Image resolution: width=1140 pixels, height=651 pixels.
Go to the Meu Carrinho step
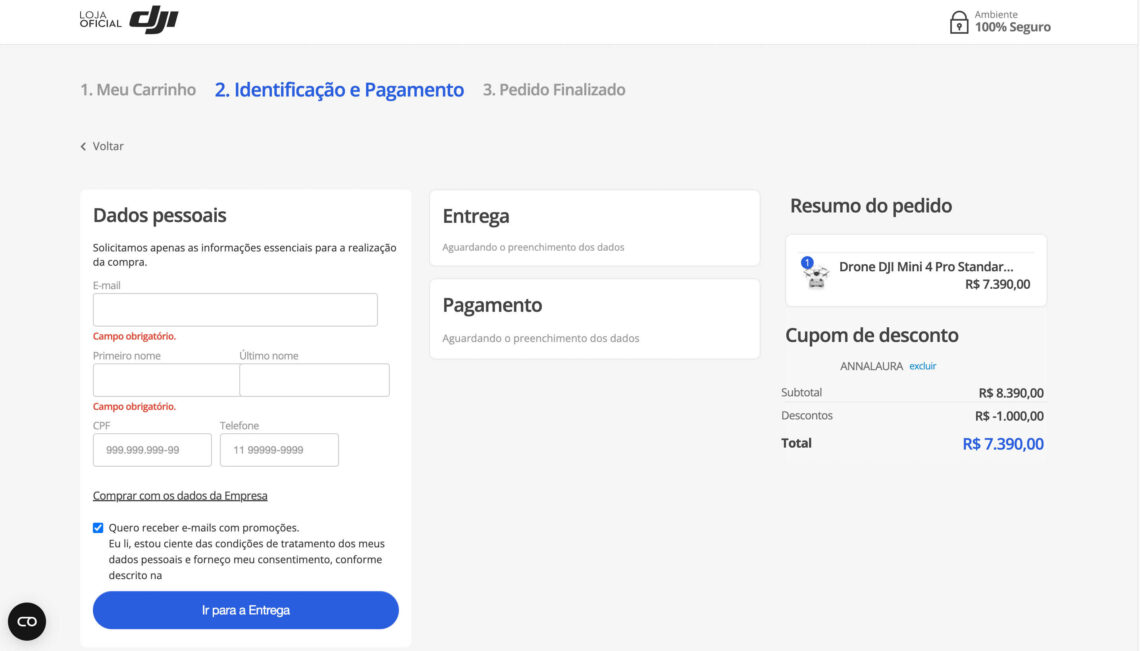point(138,90)
